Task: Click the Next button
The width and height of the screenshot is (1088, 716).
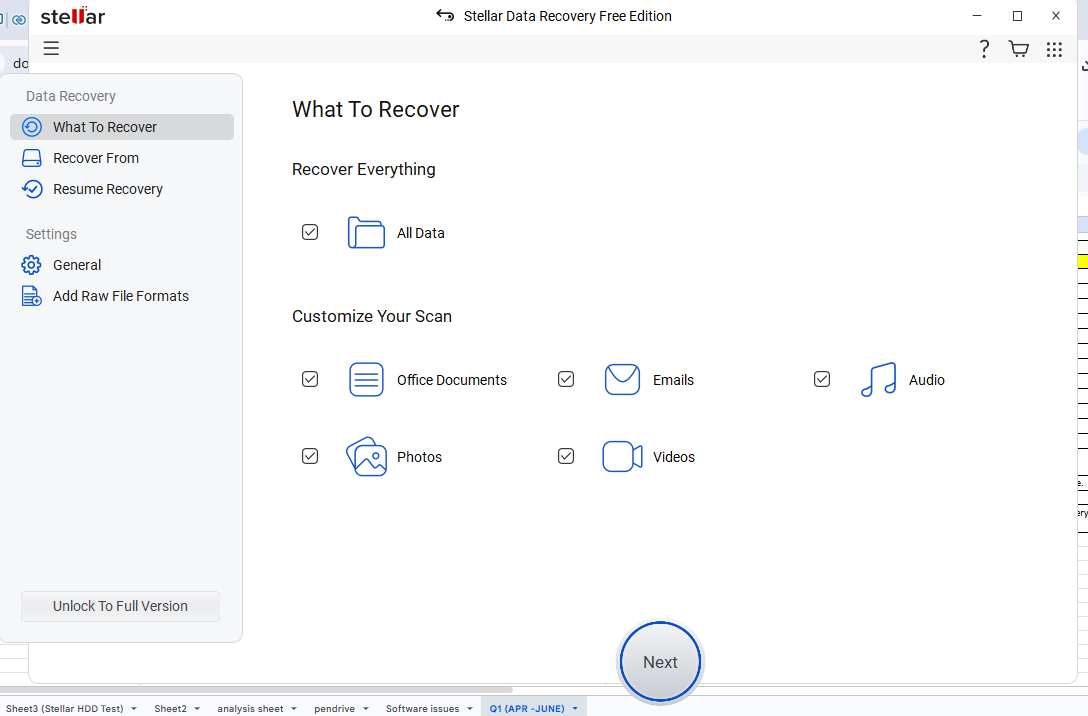Action: pyautogui.click(x=660, y=662)
